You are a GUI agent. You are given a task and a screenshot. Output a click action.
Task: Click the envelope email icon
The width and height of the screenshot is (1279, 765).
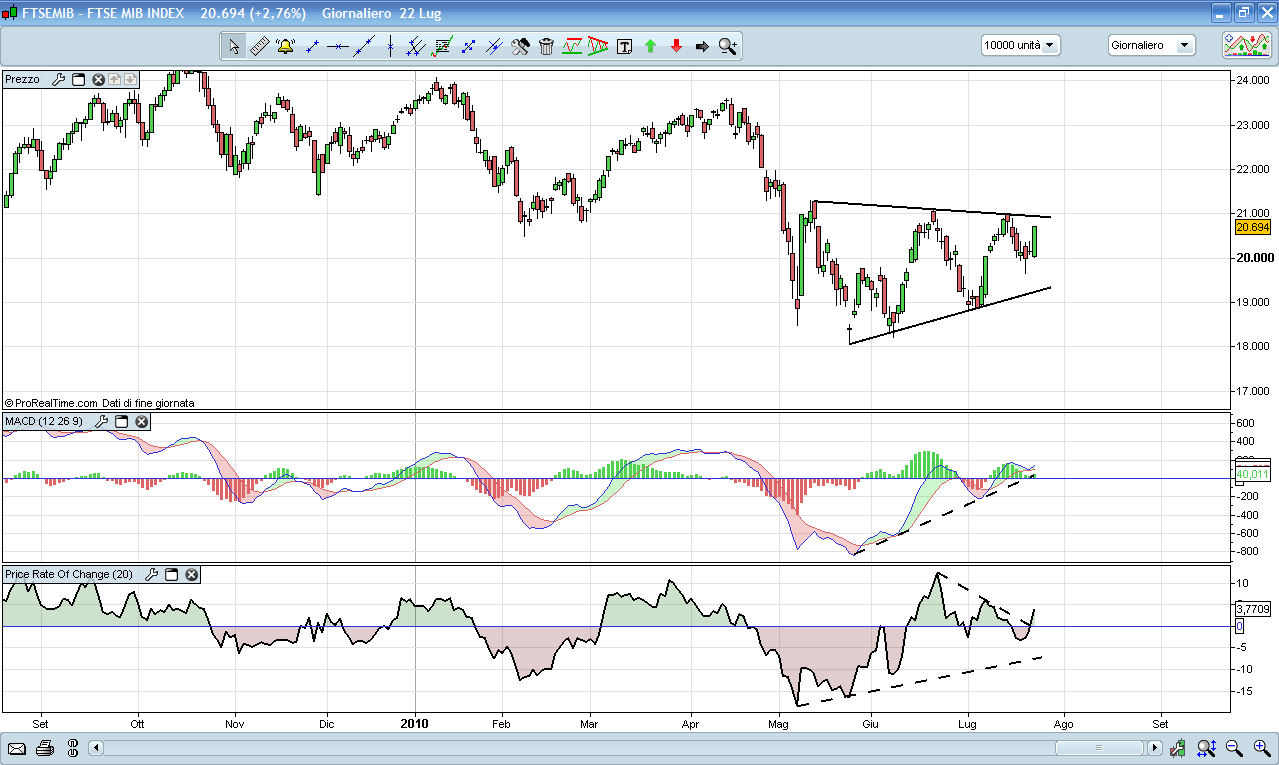click(x=17, y=747)
